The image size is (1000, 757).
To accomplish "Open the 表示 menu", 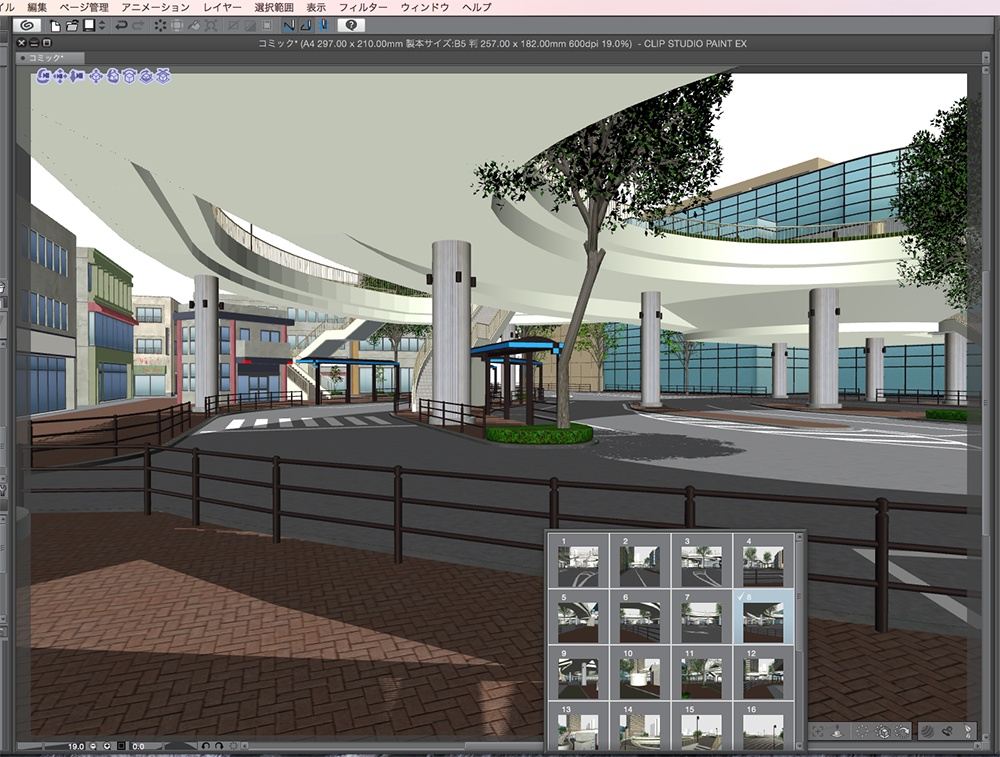I will tap(316, 7).
